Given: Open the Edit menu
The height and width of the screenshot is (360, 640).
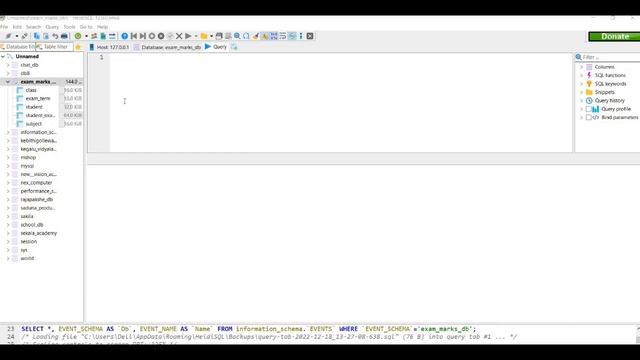Looking at the screenshot, I should pos(17,27).
